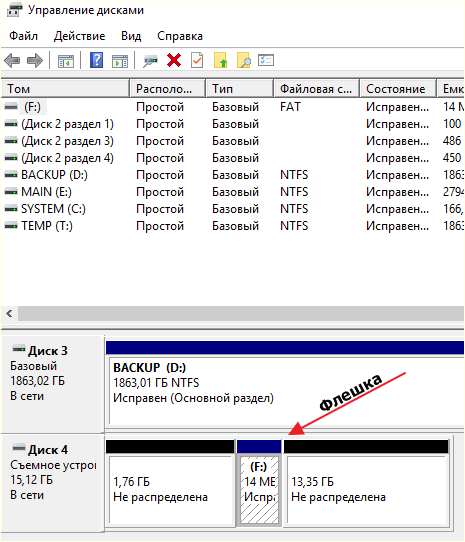The image size is (465, 542).
Task: Click the red X delete icon
Action: click(174, 60)
